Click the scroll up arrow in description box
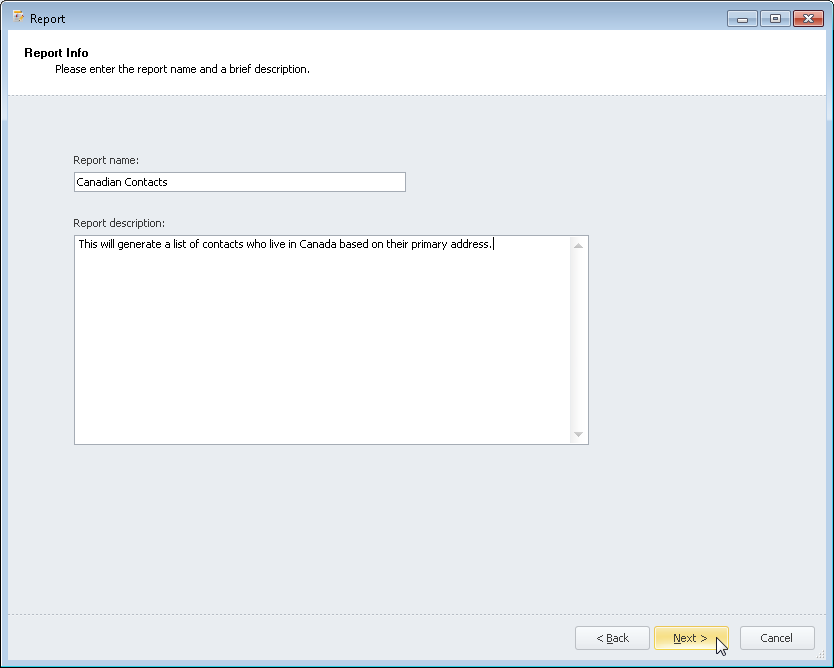This screenshot has width=834, height=668. pyautogui.click(x=579, y=245)
